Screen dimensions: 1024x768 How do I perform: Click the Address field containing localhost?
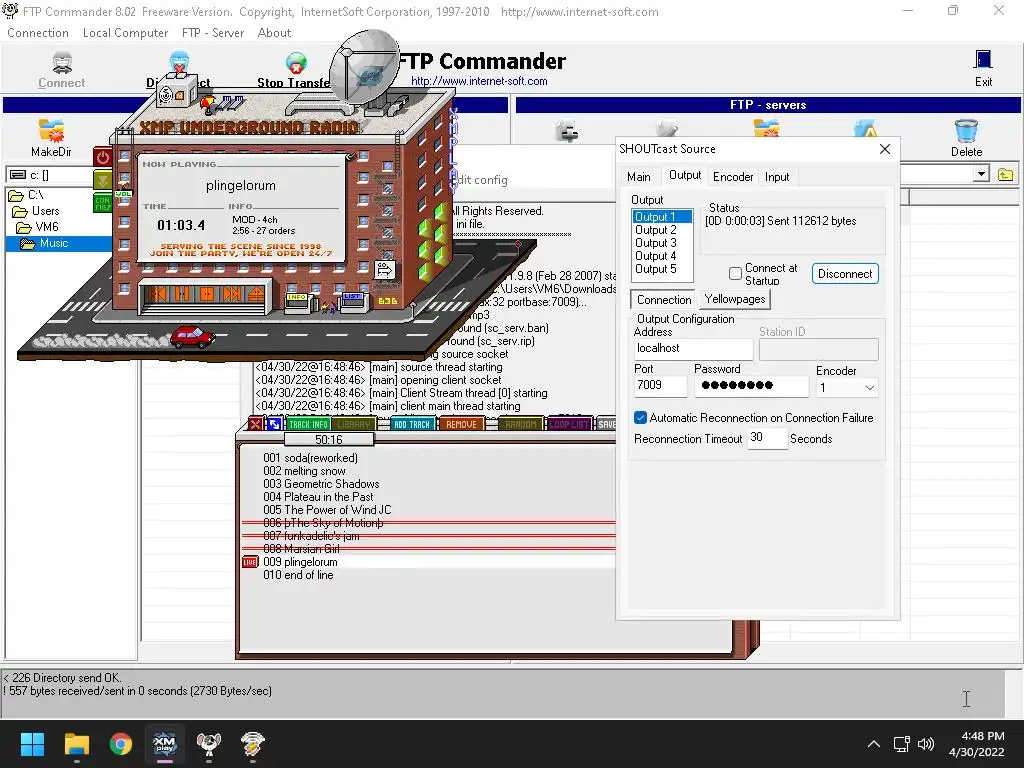coord(693,349)
